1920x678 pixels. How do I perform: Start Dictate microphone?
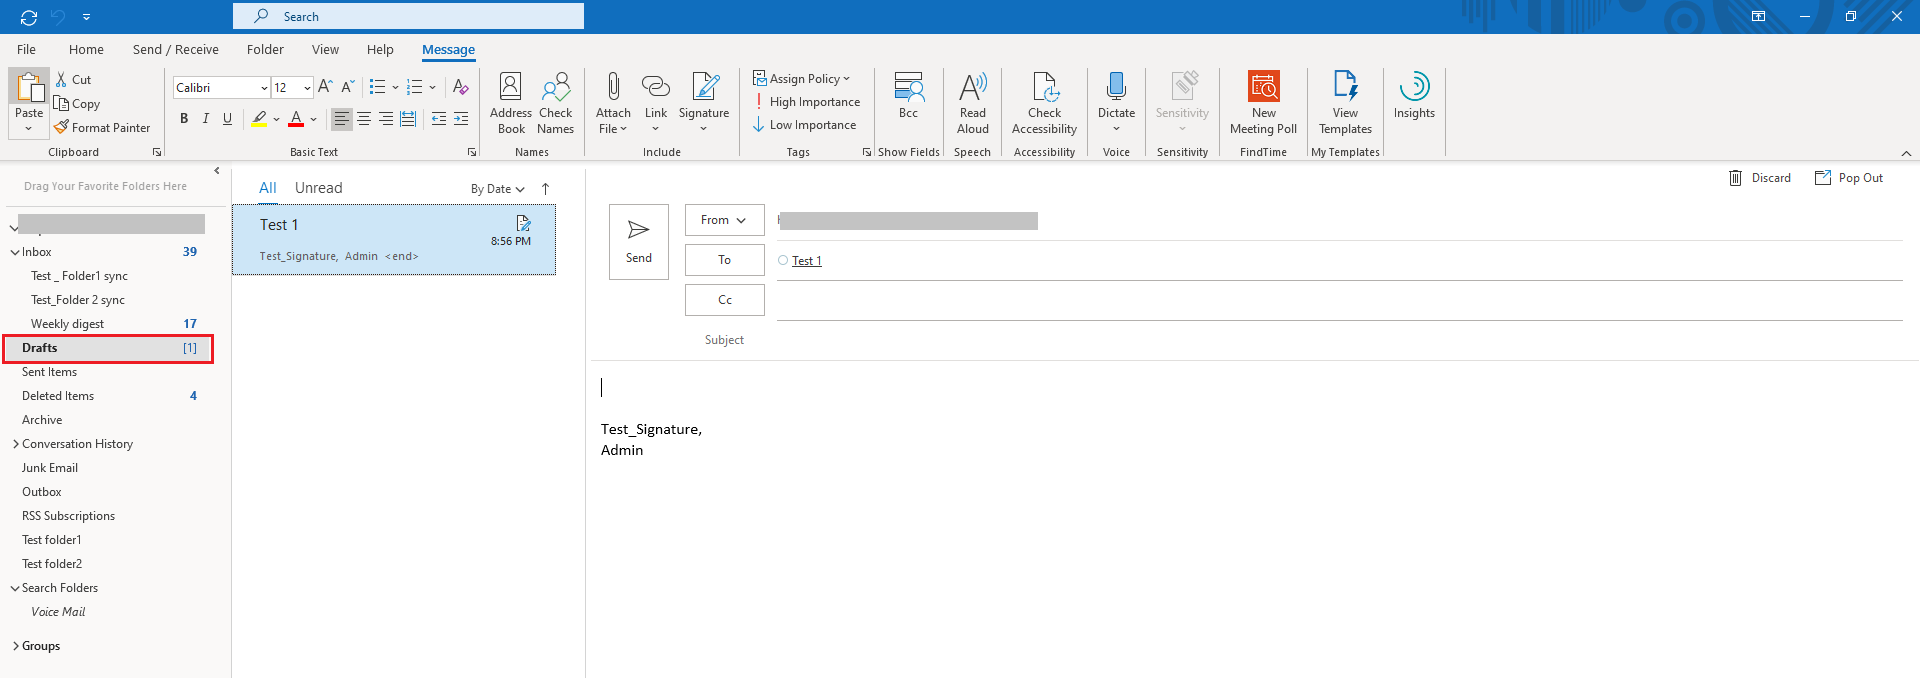point(1116,103)
